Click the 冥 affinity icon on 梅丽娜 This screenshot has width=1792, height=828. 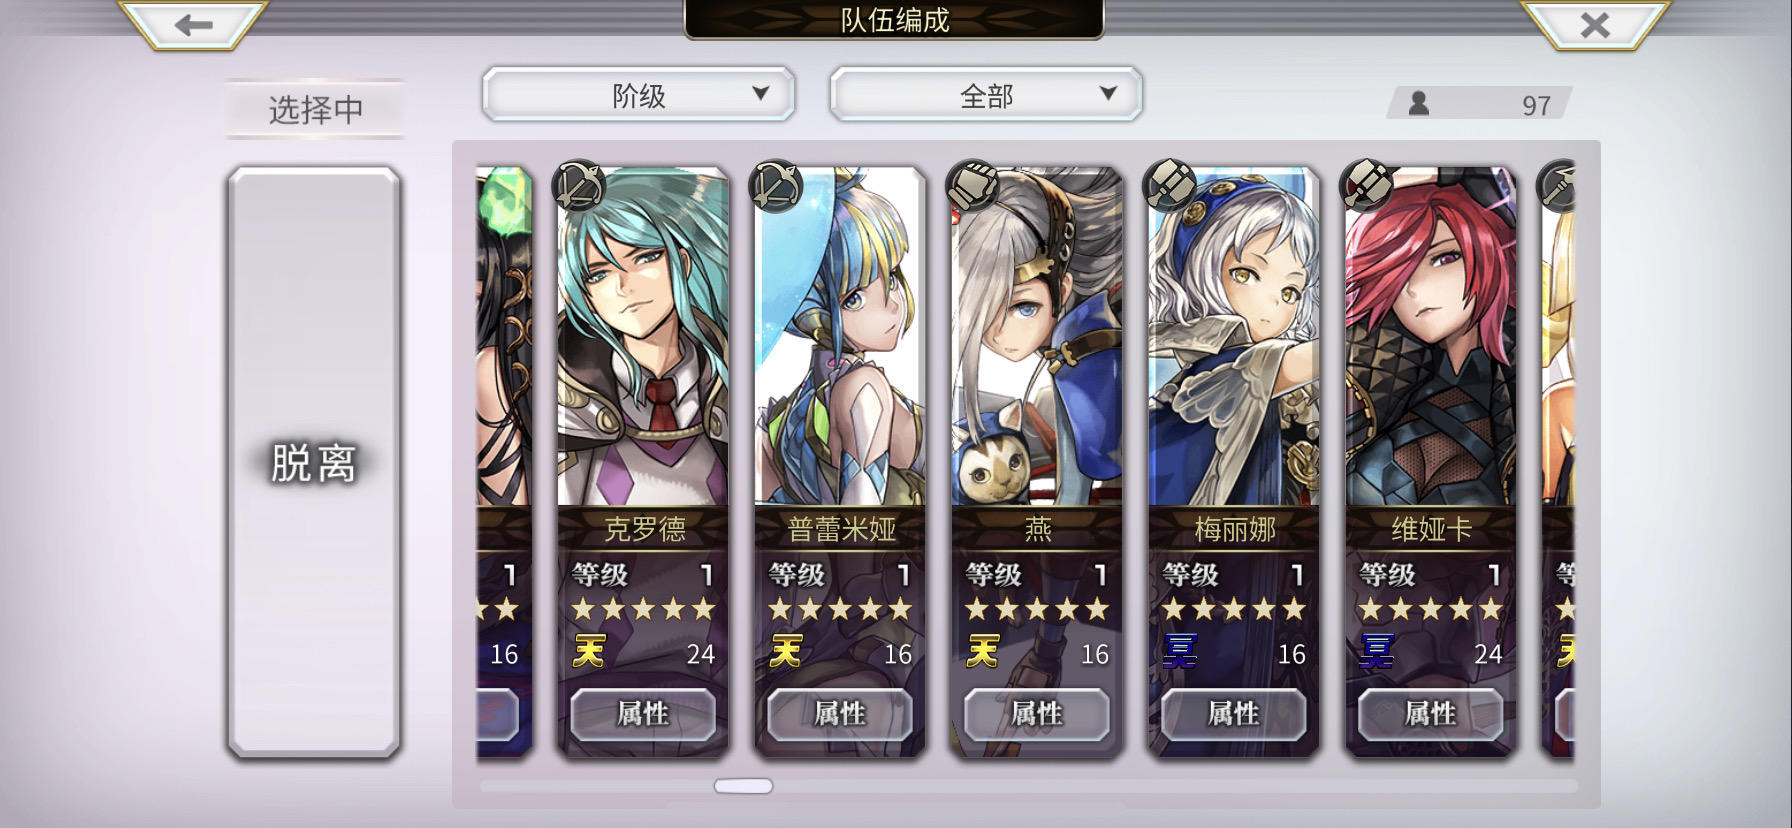pos(1180,653)
